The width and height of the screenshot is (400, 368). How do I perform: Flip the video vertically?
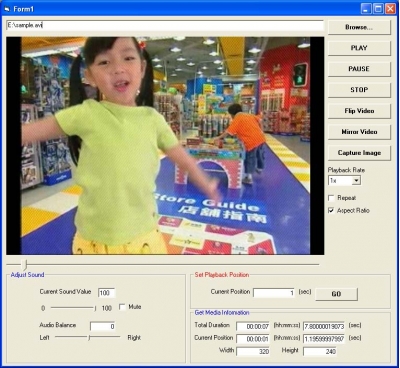[359, 111]
